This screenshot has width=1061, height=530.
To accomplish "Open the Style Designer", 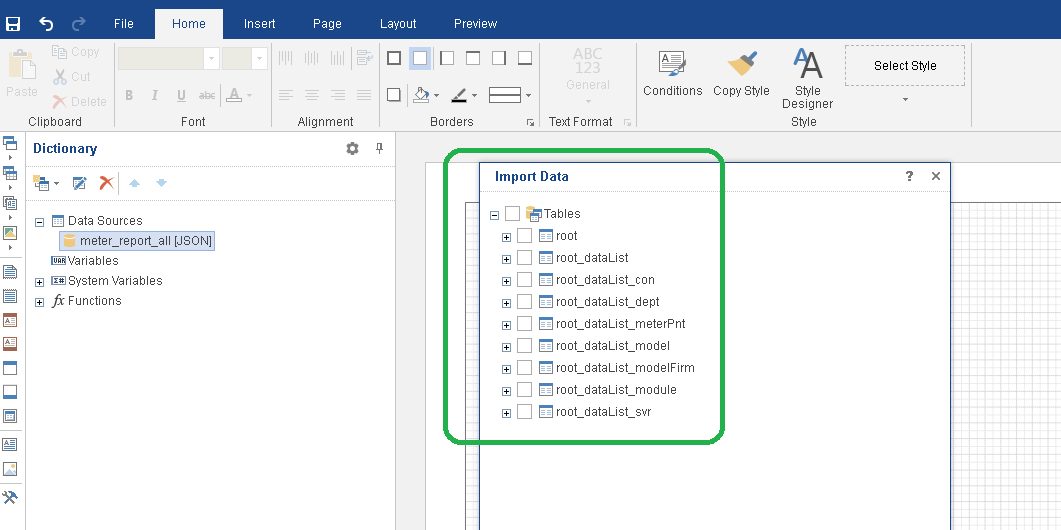I will click(x=807, y=79).
